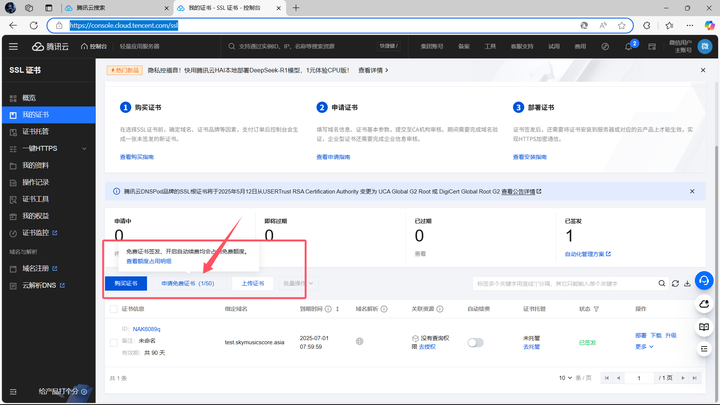The height and width of the screenshot is (405, 720).
Task: Click 申请免费证书 (1/50) button
Action: [x=188, y=283]
